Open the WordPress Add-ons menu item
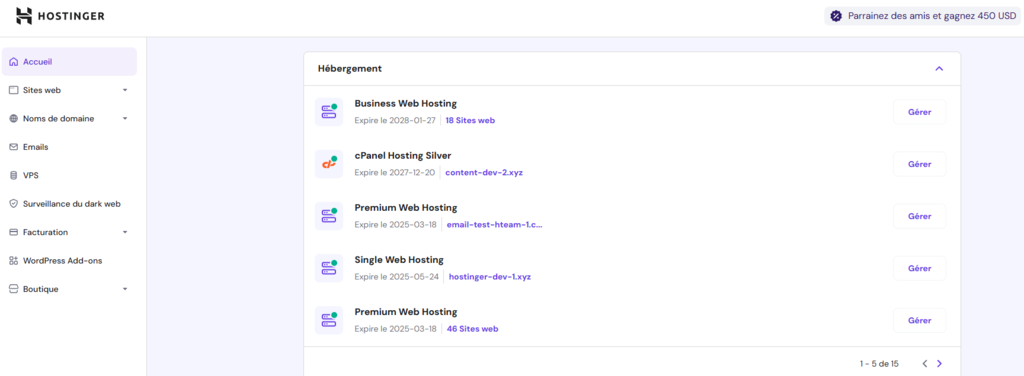Screen dimensions: 1024x376 click(x=69, y=260)
